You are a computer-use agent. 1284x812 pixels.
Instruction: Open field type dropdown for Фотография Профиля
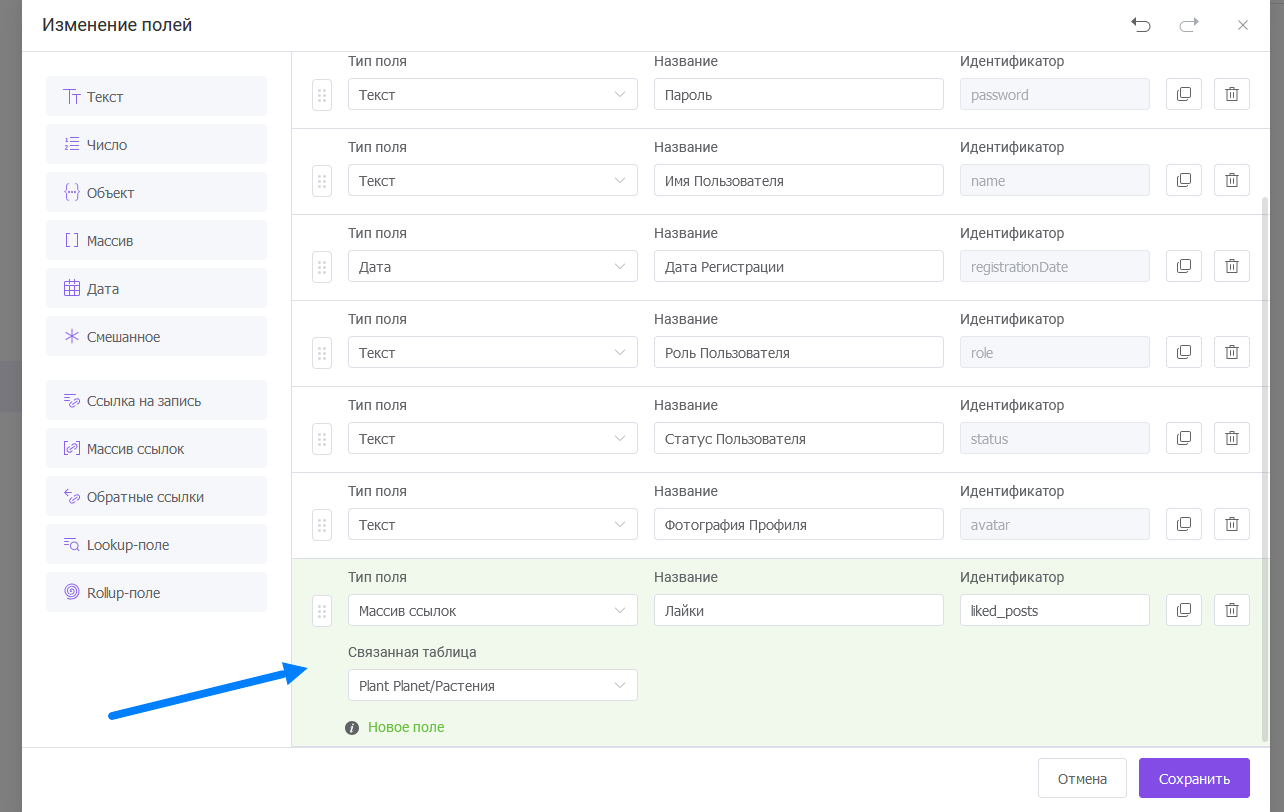pos(493,525)
